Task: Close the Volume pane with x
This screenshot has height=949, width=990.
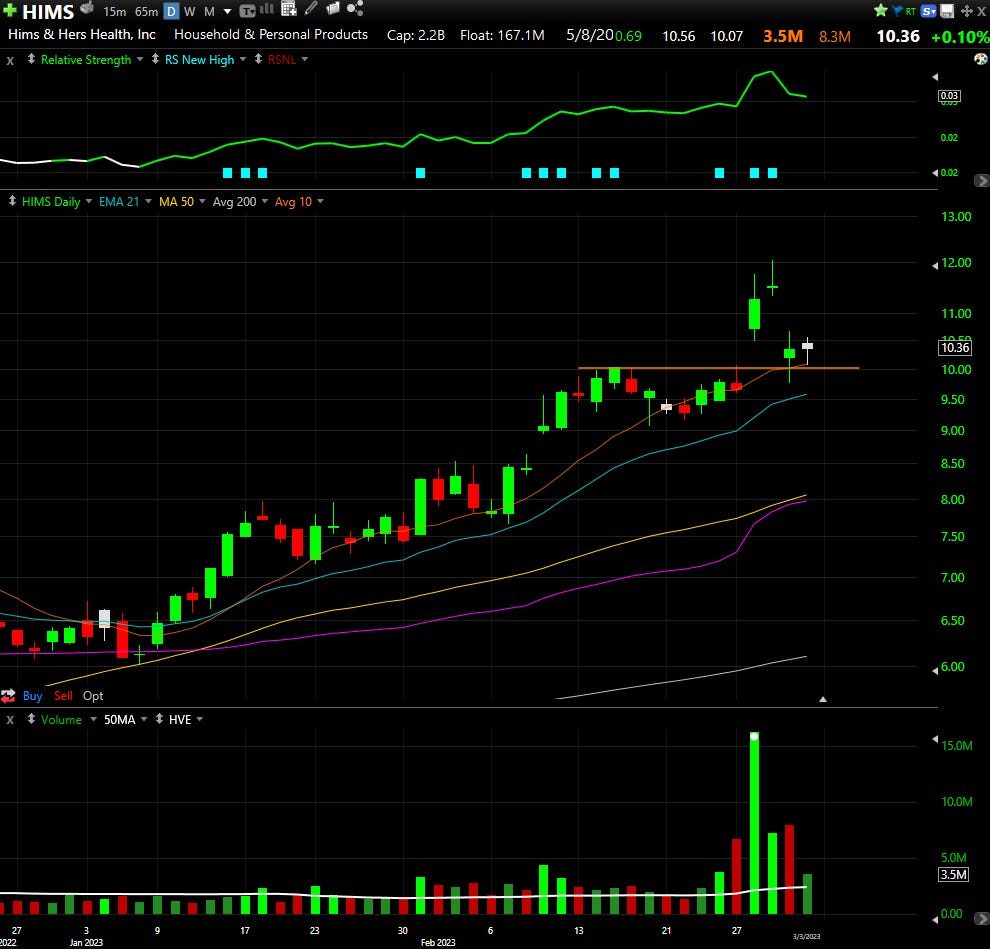Action: [x=10, y=719]
